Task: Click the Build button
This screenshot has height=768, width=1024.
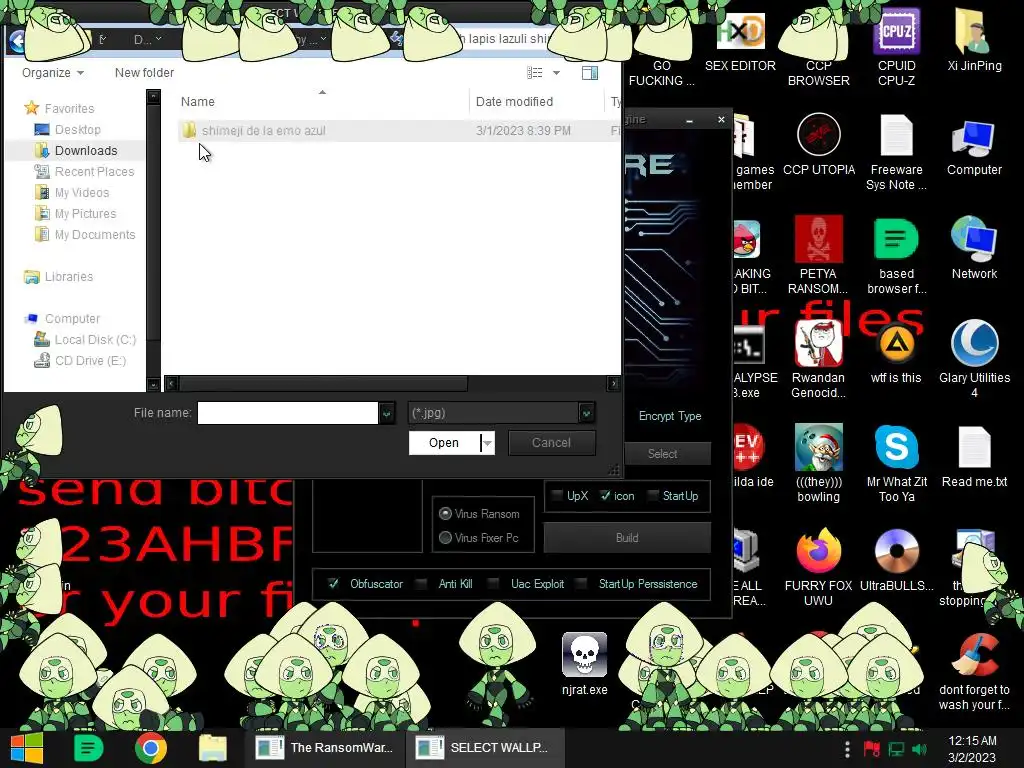Action: 627,537
